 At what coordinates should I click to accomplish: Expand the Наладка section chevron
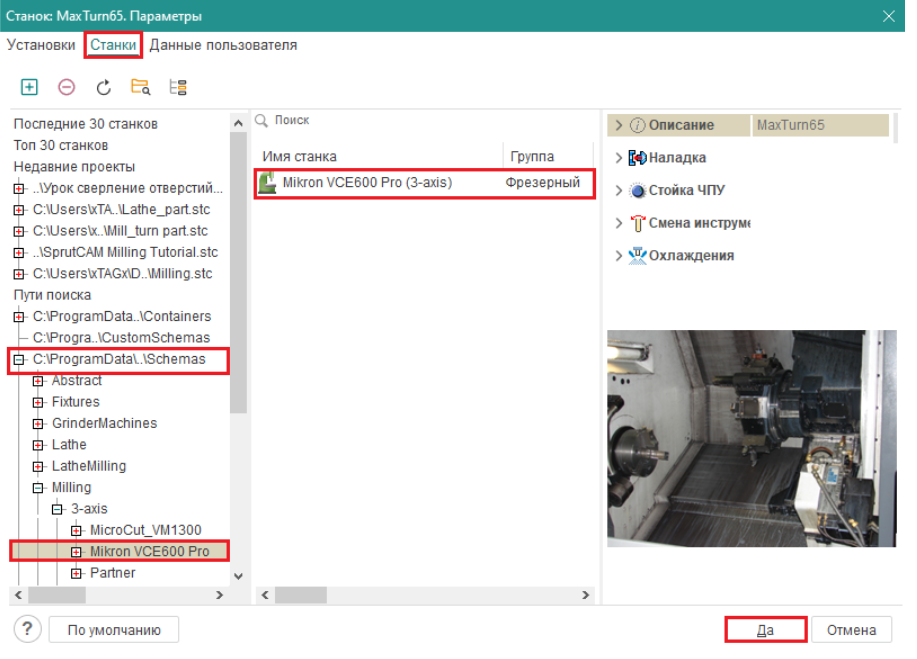click(619, 158)
